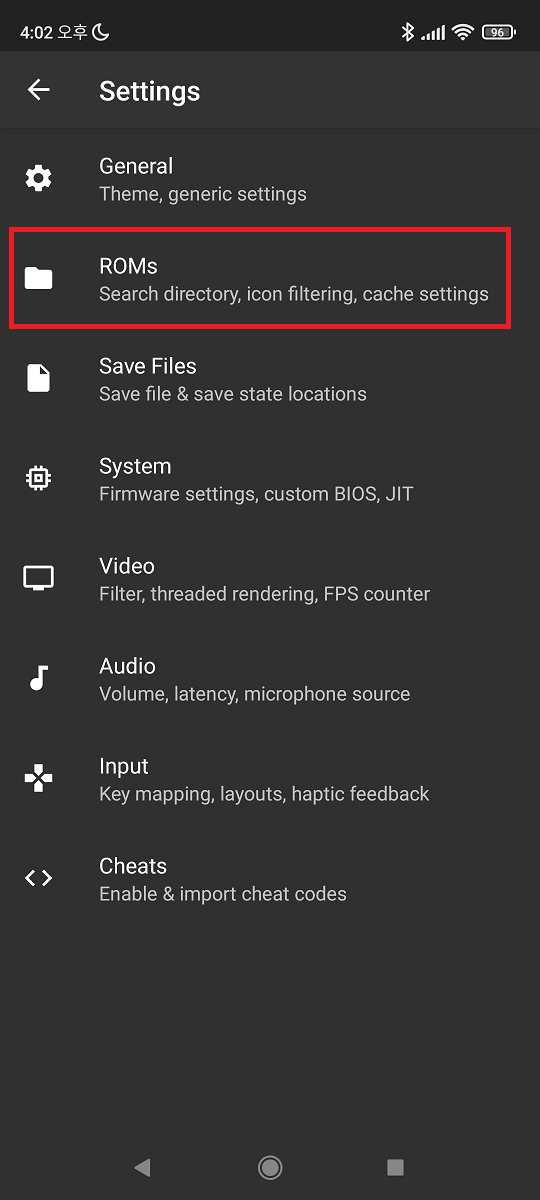
Task: Open System firmware and BIOS settings
Action: [x=270, y=479]
